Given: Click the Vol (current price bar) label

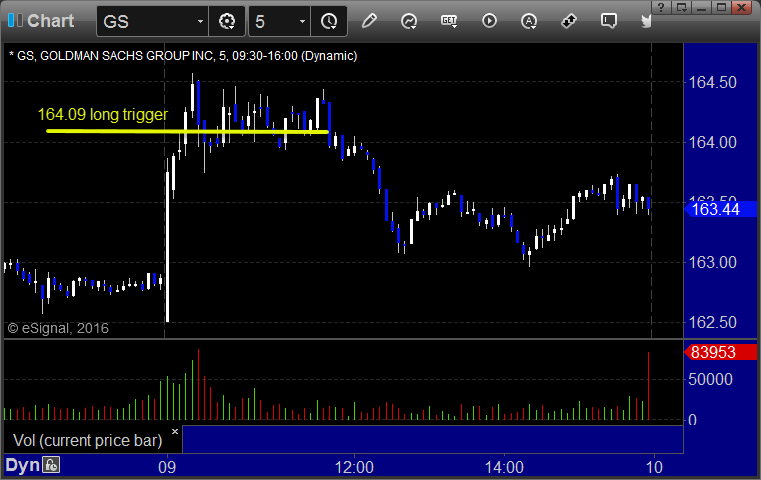Looking at the screenshot, I should (x=87, y=441).
